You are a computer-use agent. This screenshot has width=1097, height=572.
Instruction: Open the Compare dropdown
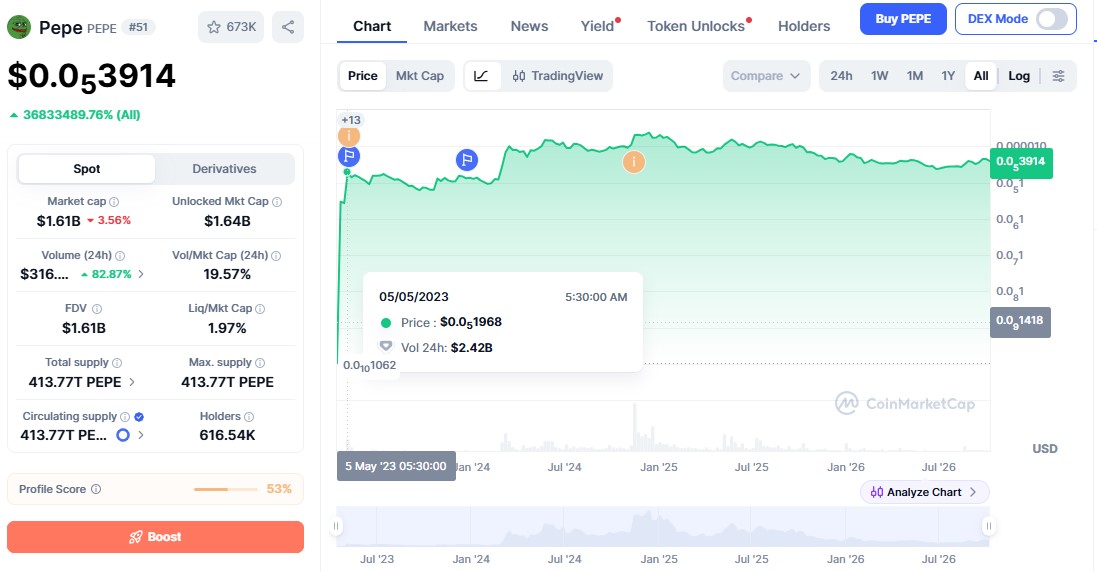click(x=766, y=76)
